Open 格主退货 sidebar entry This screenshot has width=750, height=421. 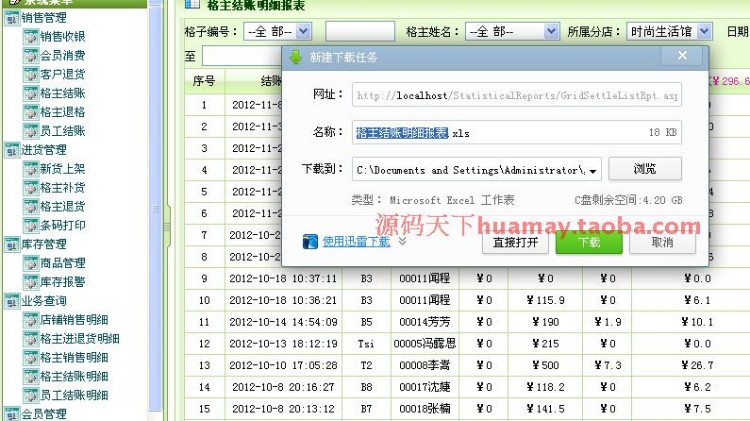point(62,206)
